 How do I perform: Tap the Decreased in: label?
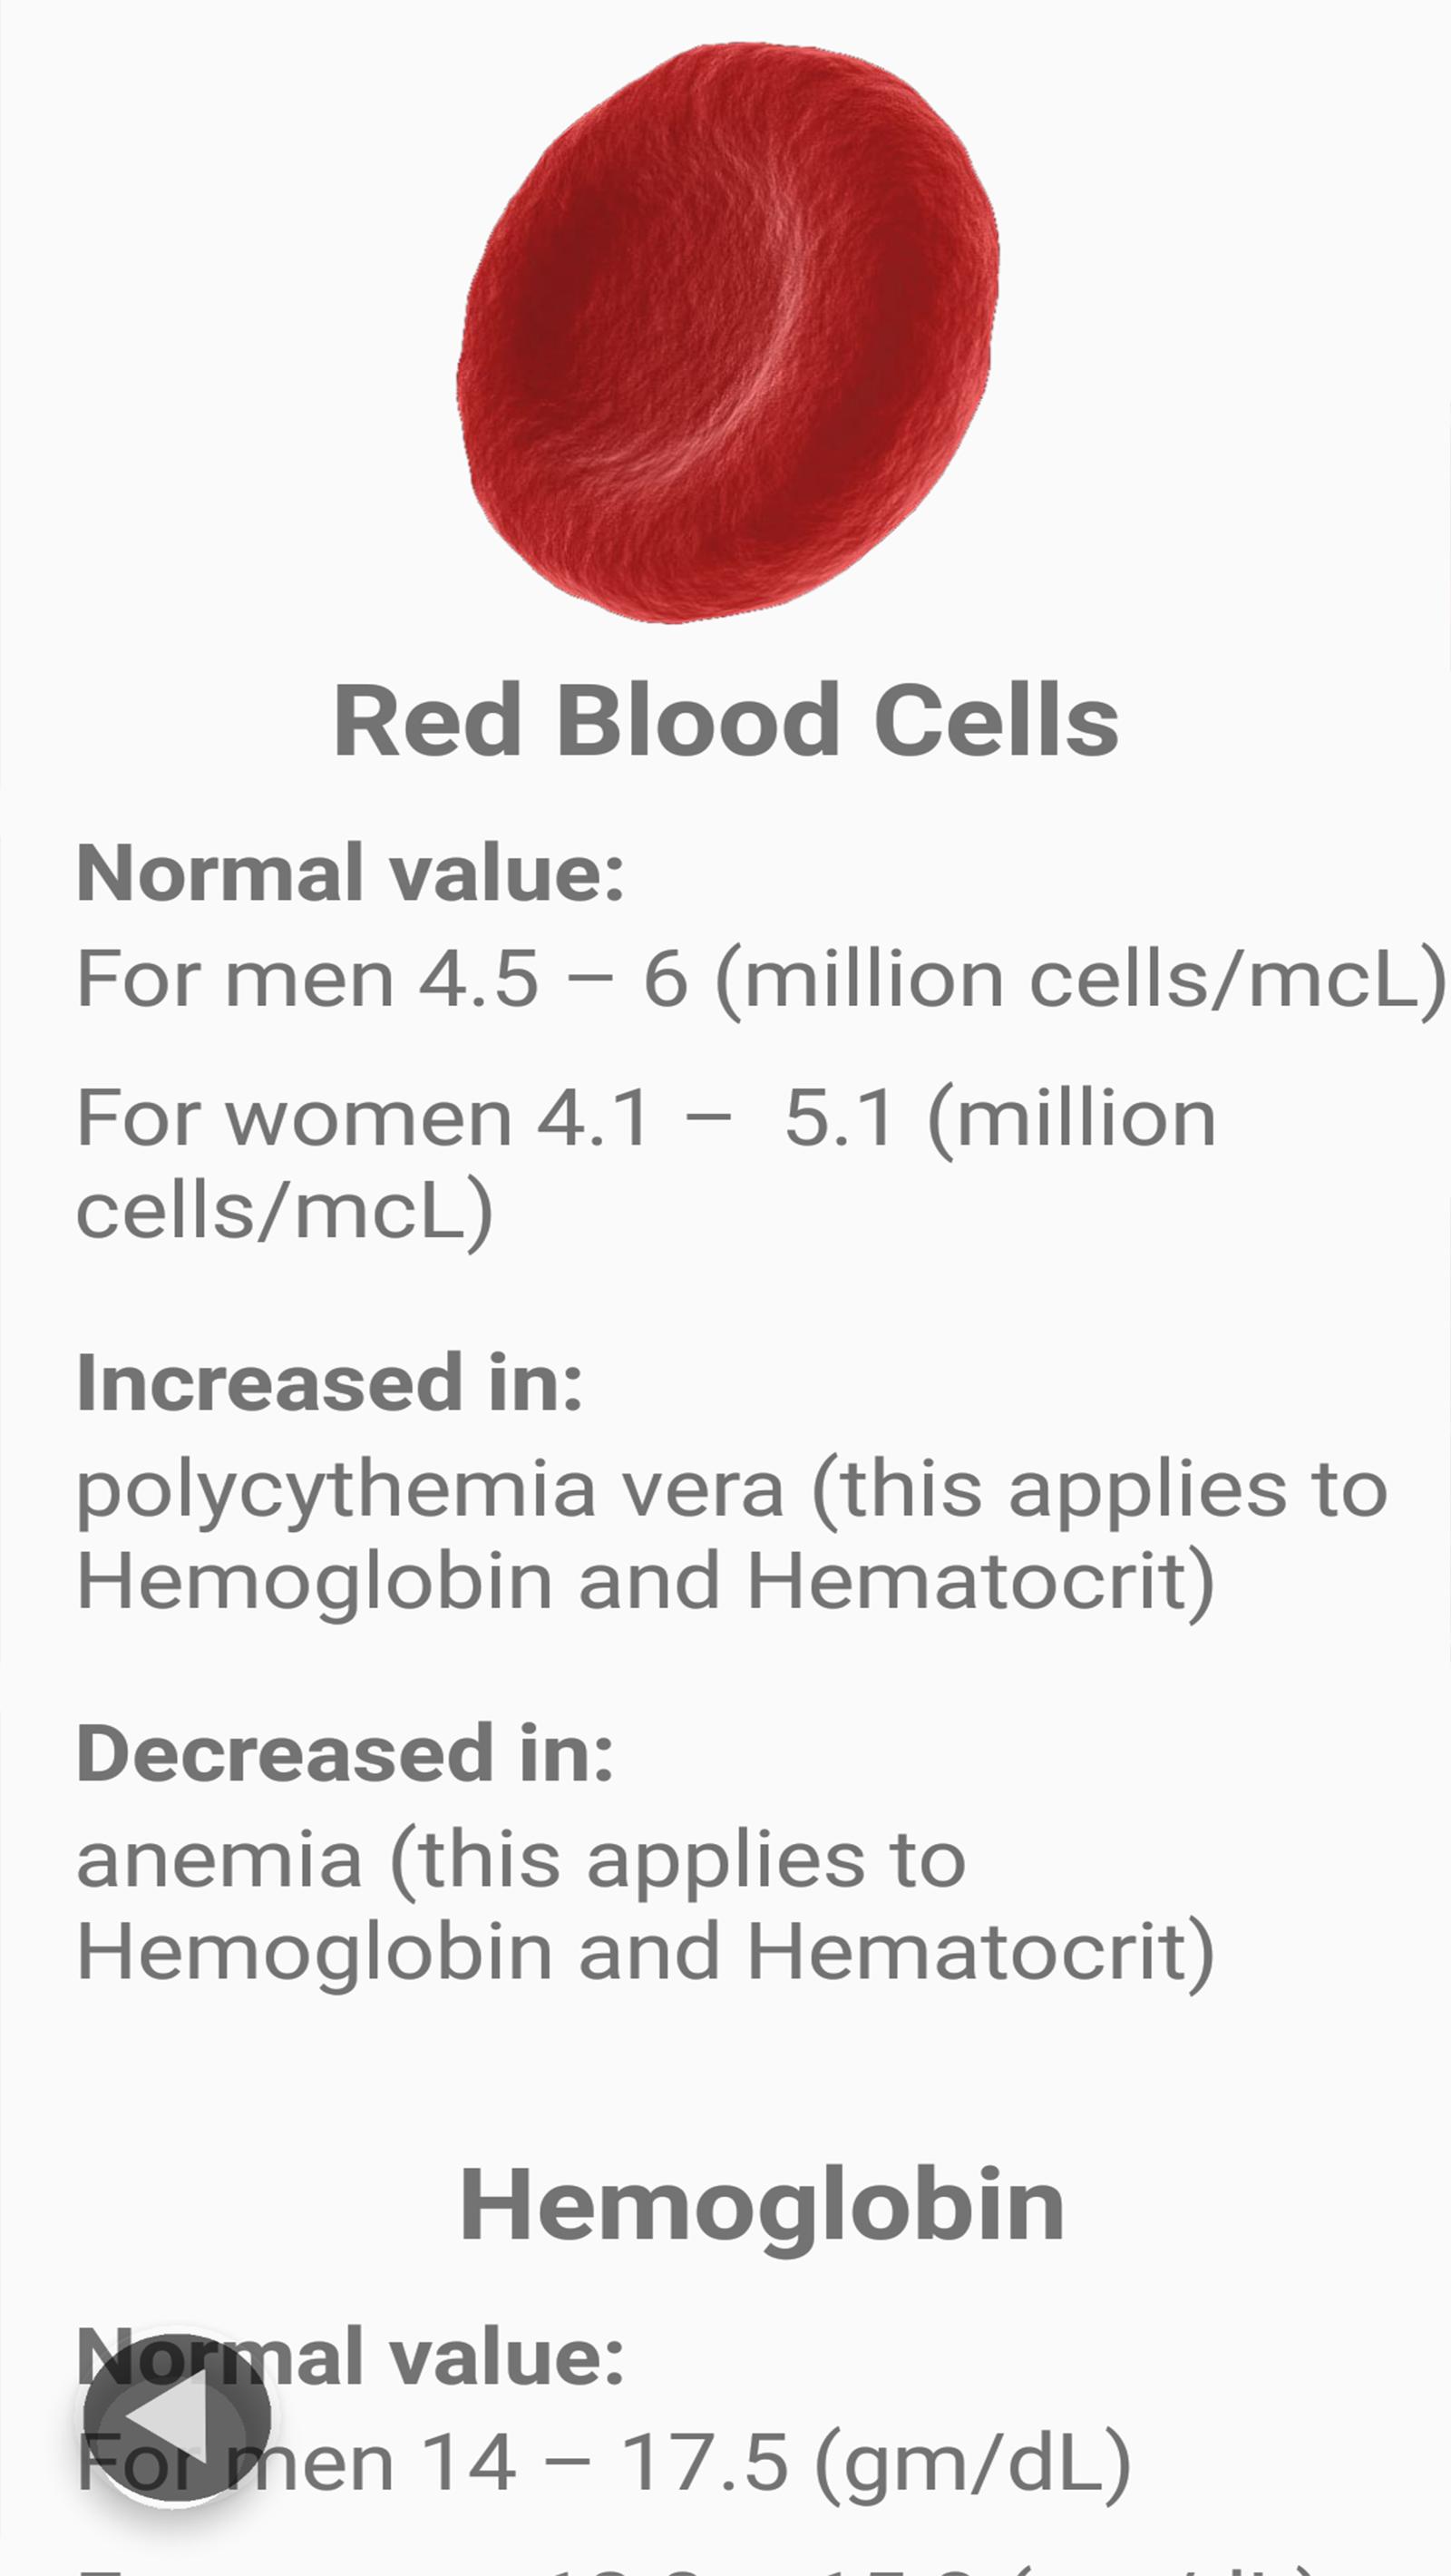tap(345, 1755)
